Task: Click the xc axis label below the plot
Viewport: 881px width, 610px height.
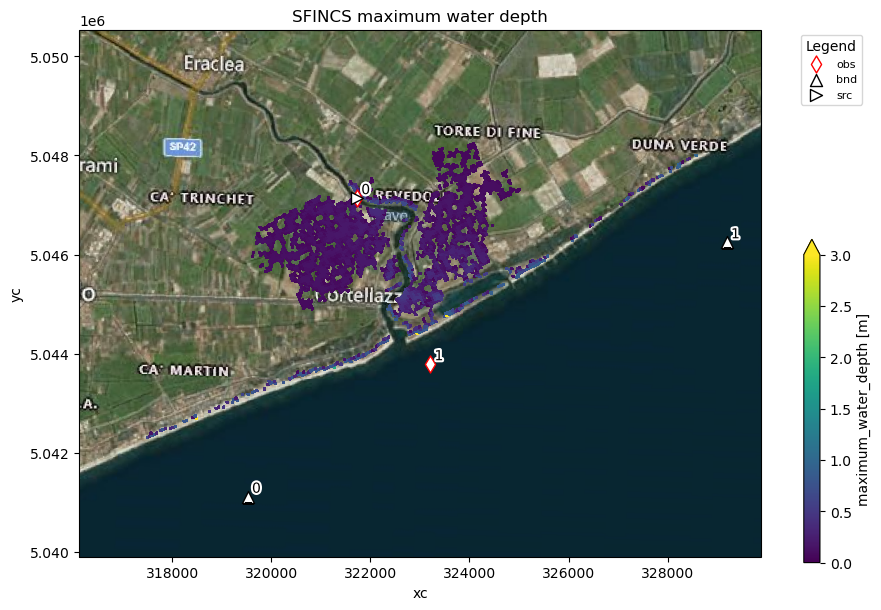Action: click(422, 592)
